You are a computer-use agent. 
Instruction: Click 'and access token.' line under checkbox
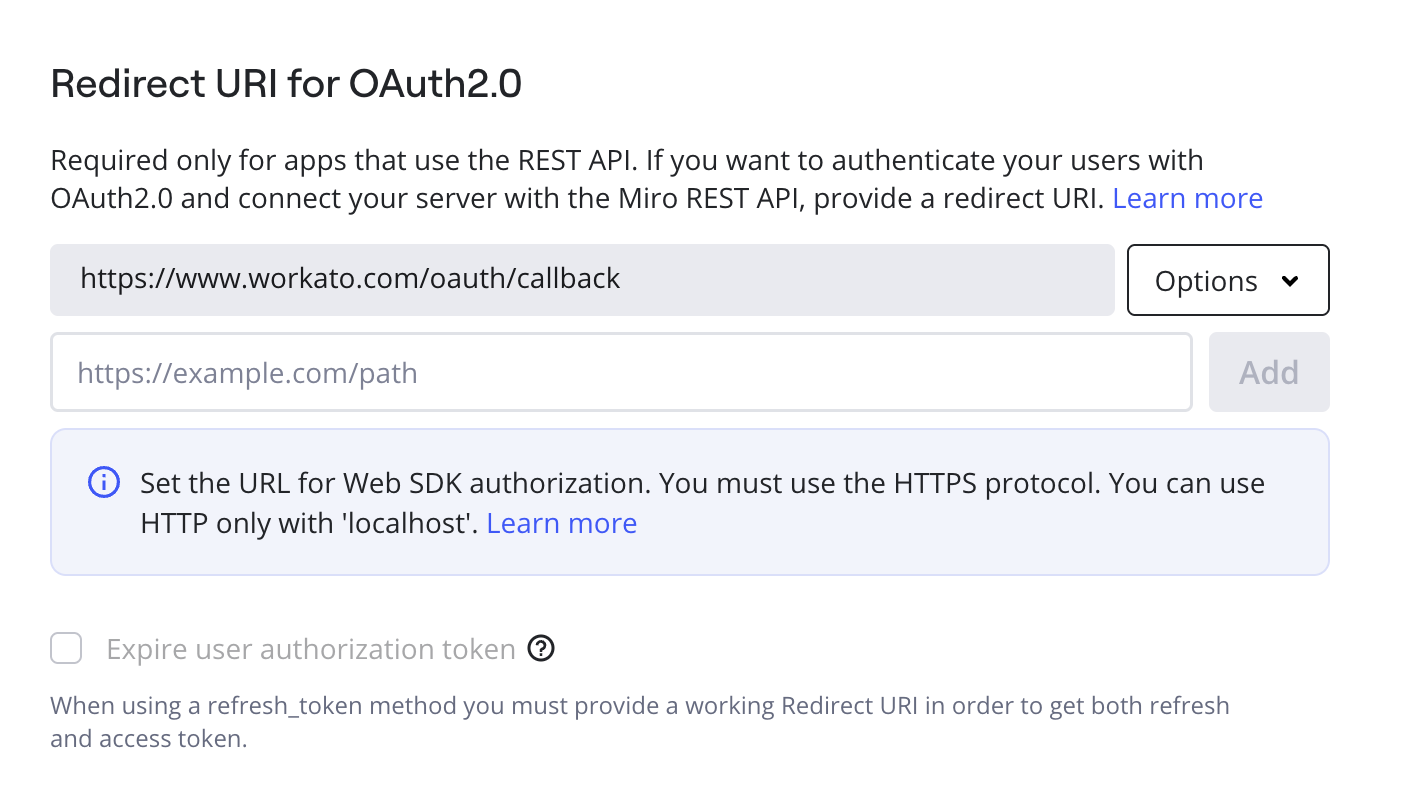(149, 740)
